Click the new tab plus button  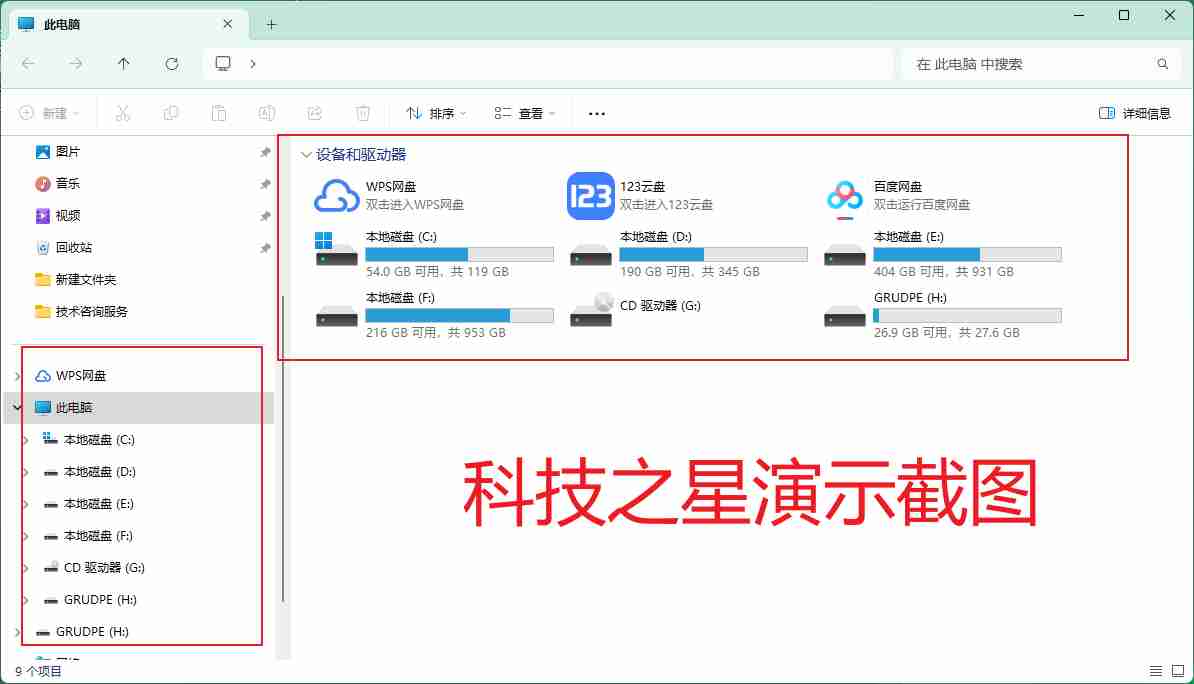pos(271,23)
